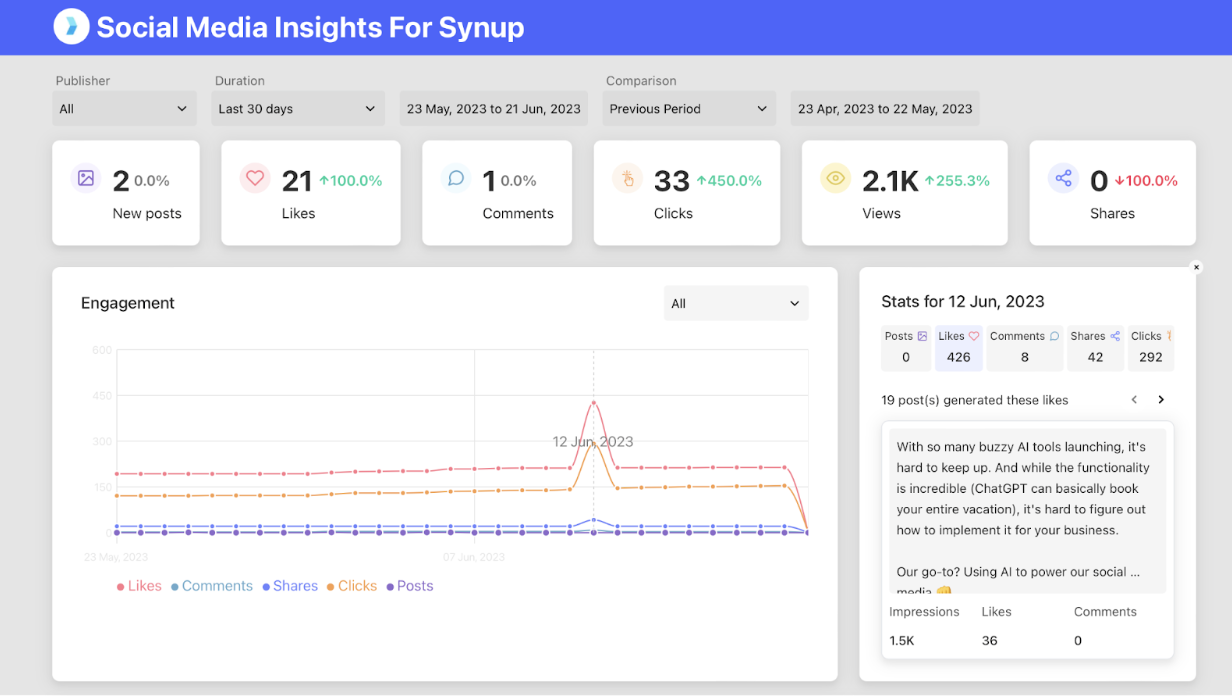This screenshot has width=1232, height=696.
Task: Click the "Engagement" chart heading
Action: [x=128, y=303]
